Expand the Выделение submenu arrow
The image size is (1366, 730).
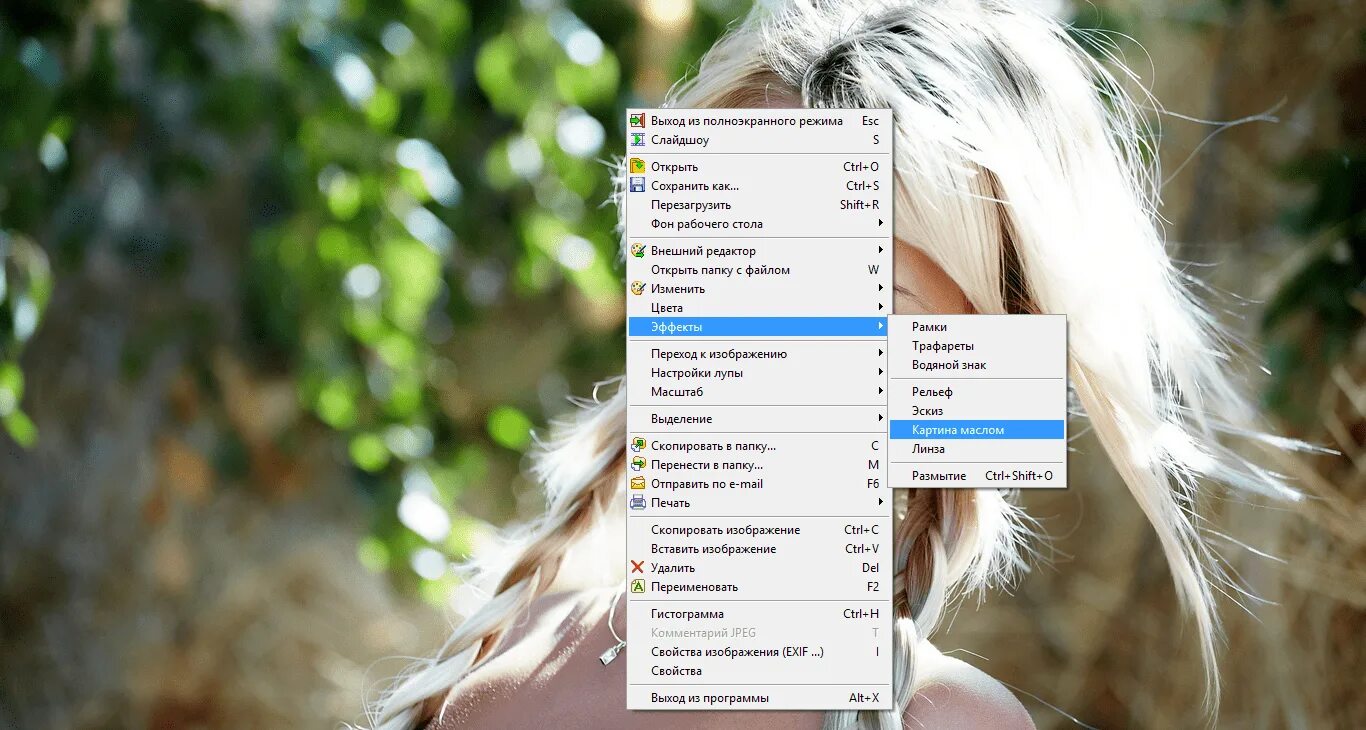pos(881,418)
